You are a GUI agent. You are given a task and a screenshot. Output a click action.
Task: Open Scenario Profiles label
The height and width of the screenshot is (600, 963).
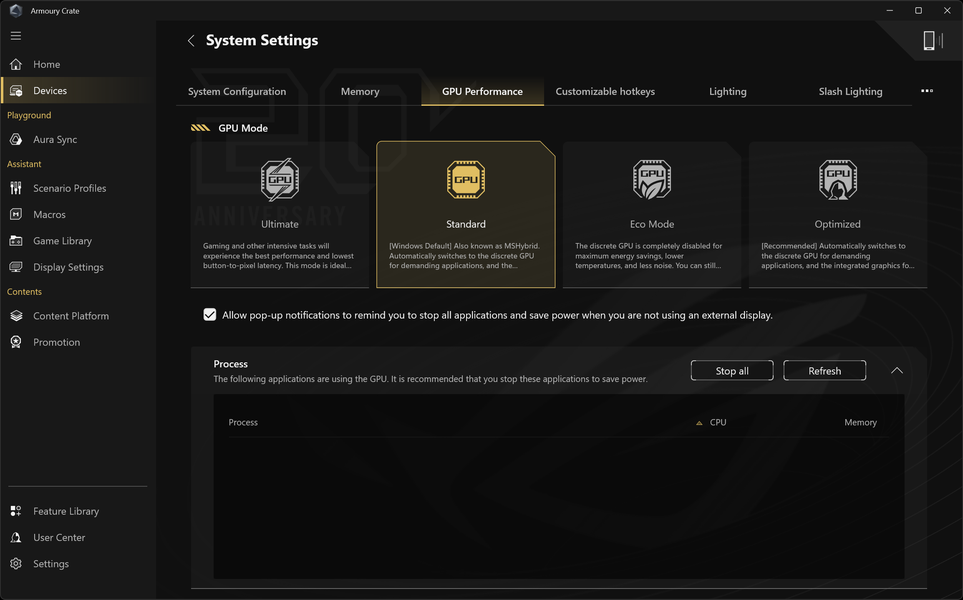[69, 189]
